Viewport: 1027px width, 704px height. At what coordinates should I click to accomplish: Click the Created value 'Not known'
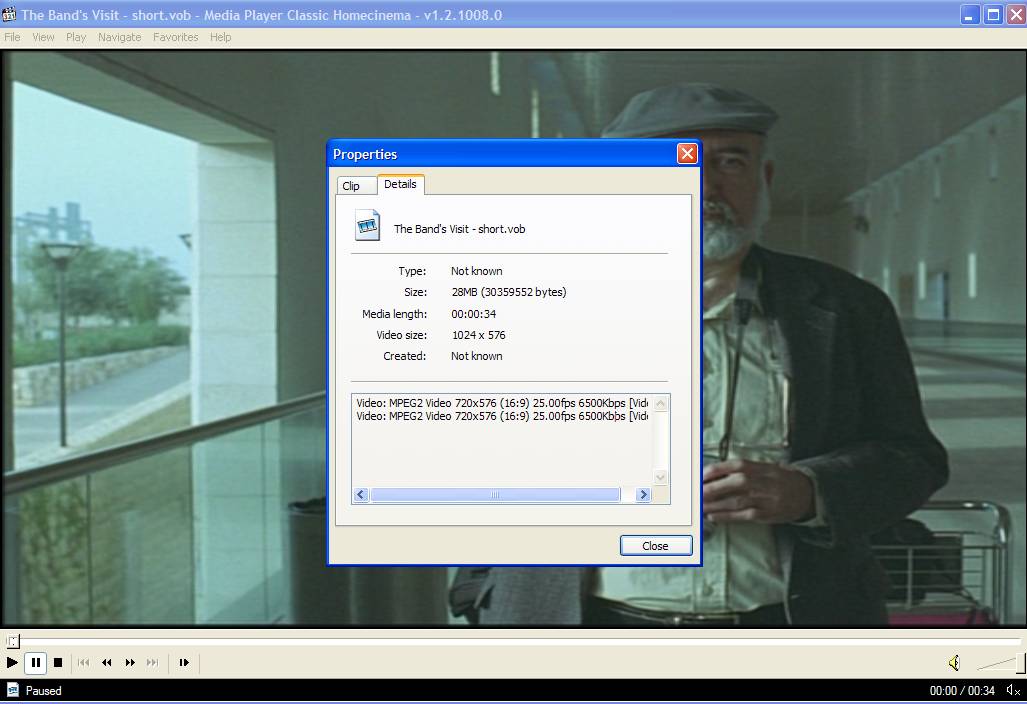pyautogui.click(x=477, y=356)
